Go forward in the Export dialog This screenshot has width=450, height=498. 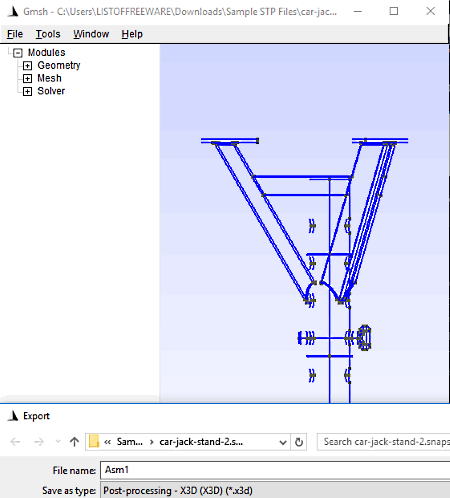click(39, 442)
